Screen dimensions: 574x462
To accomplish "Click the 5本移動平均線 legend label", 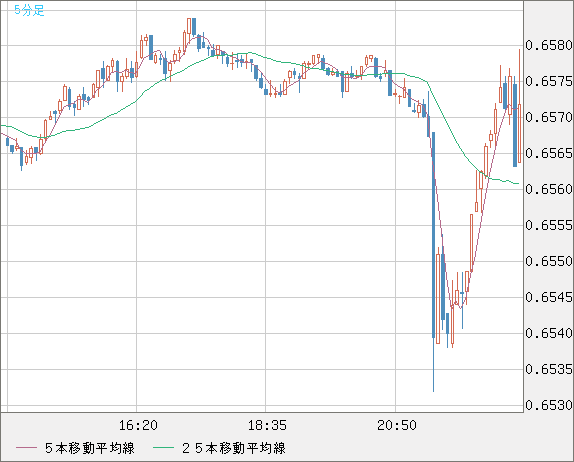I will click(x=90, y=448).
